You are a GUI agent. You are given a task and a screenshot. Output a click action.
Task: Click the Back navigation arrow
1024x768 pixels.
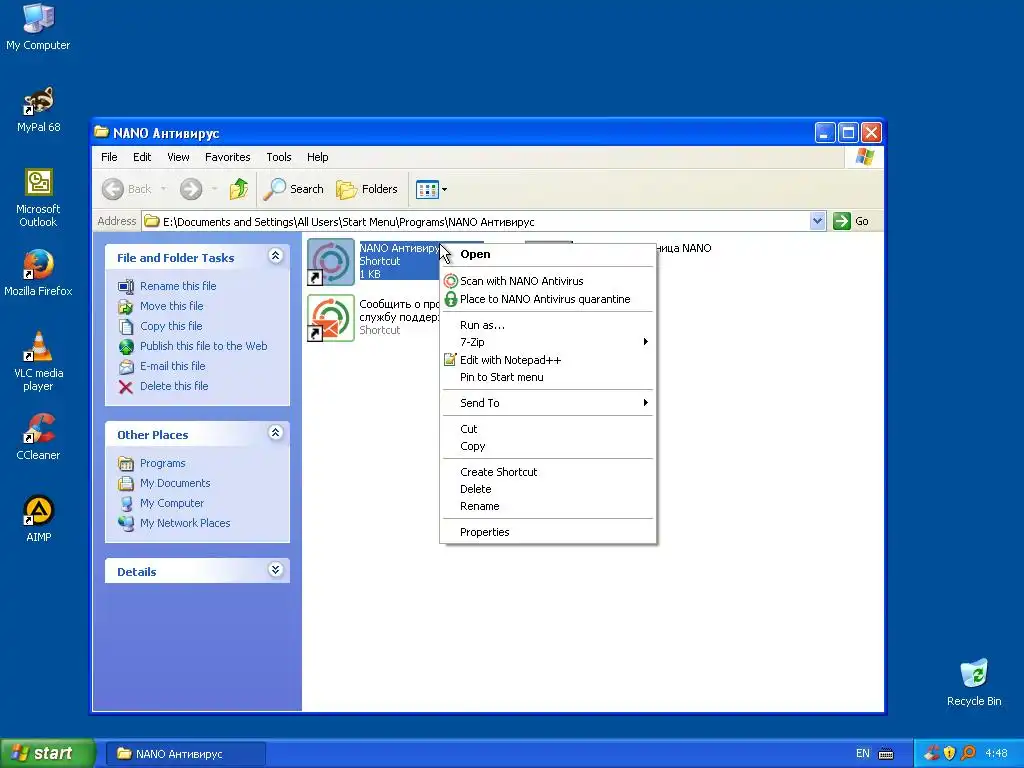[x=112, y=189]
